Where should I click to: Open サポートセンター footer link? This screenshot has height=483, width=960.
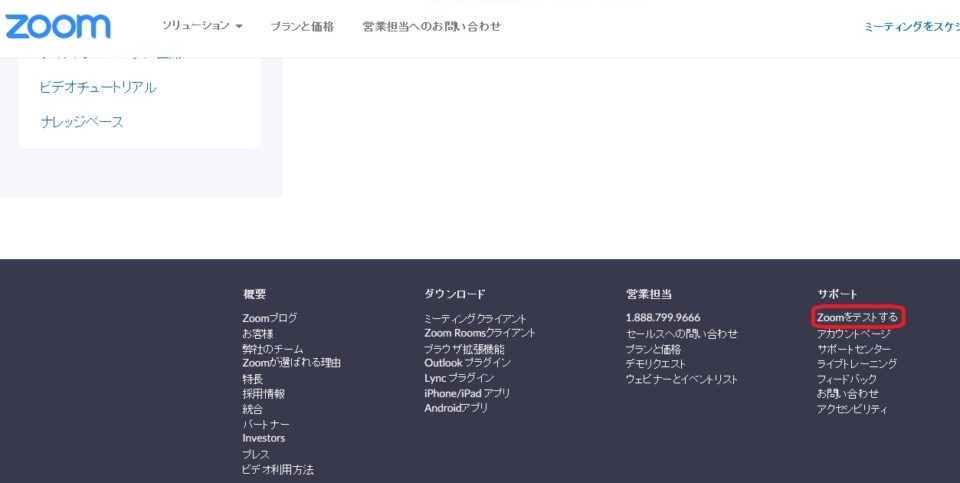click(x=853, y=349)
